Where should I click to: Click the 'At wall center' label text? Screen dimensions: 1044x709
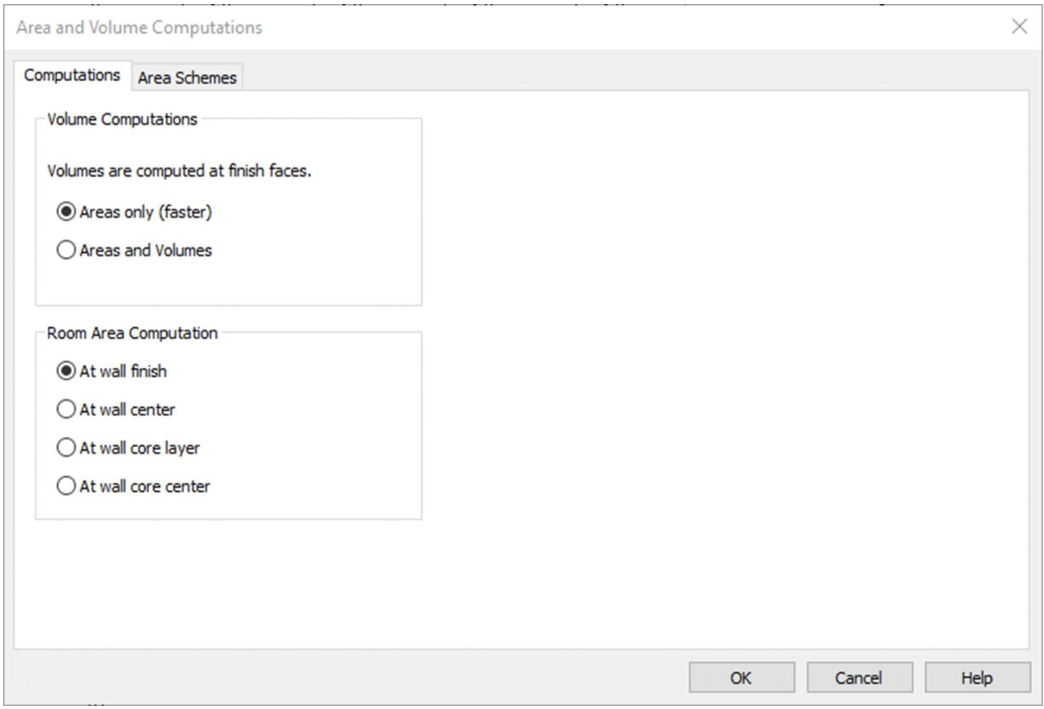point(129,409)
